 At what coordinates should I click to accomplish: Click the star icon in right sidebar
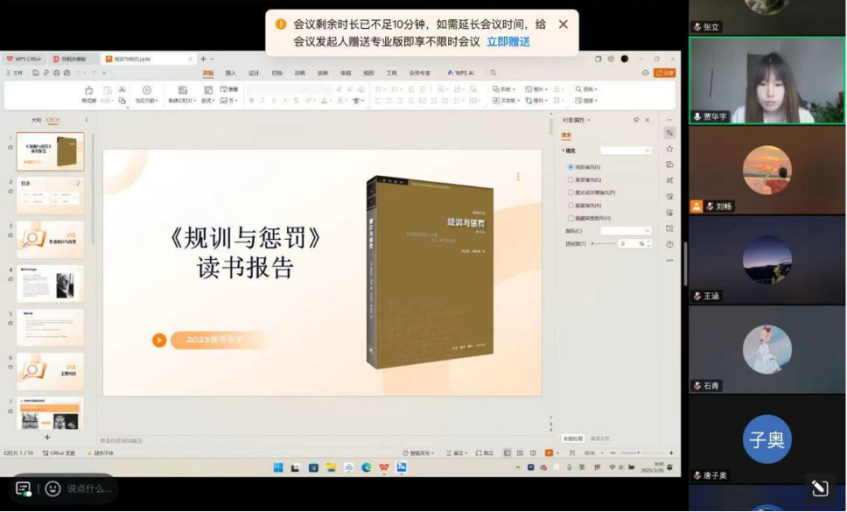coord(669,148)
